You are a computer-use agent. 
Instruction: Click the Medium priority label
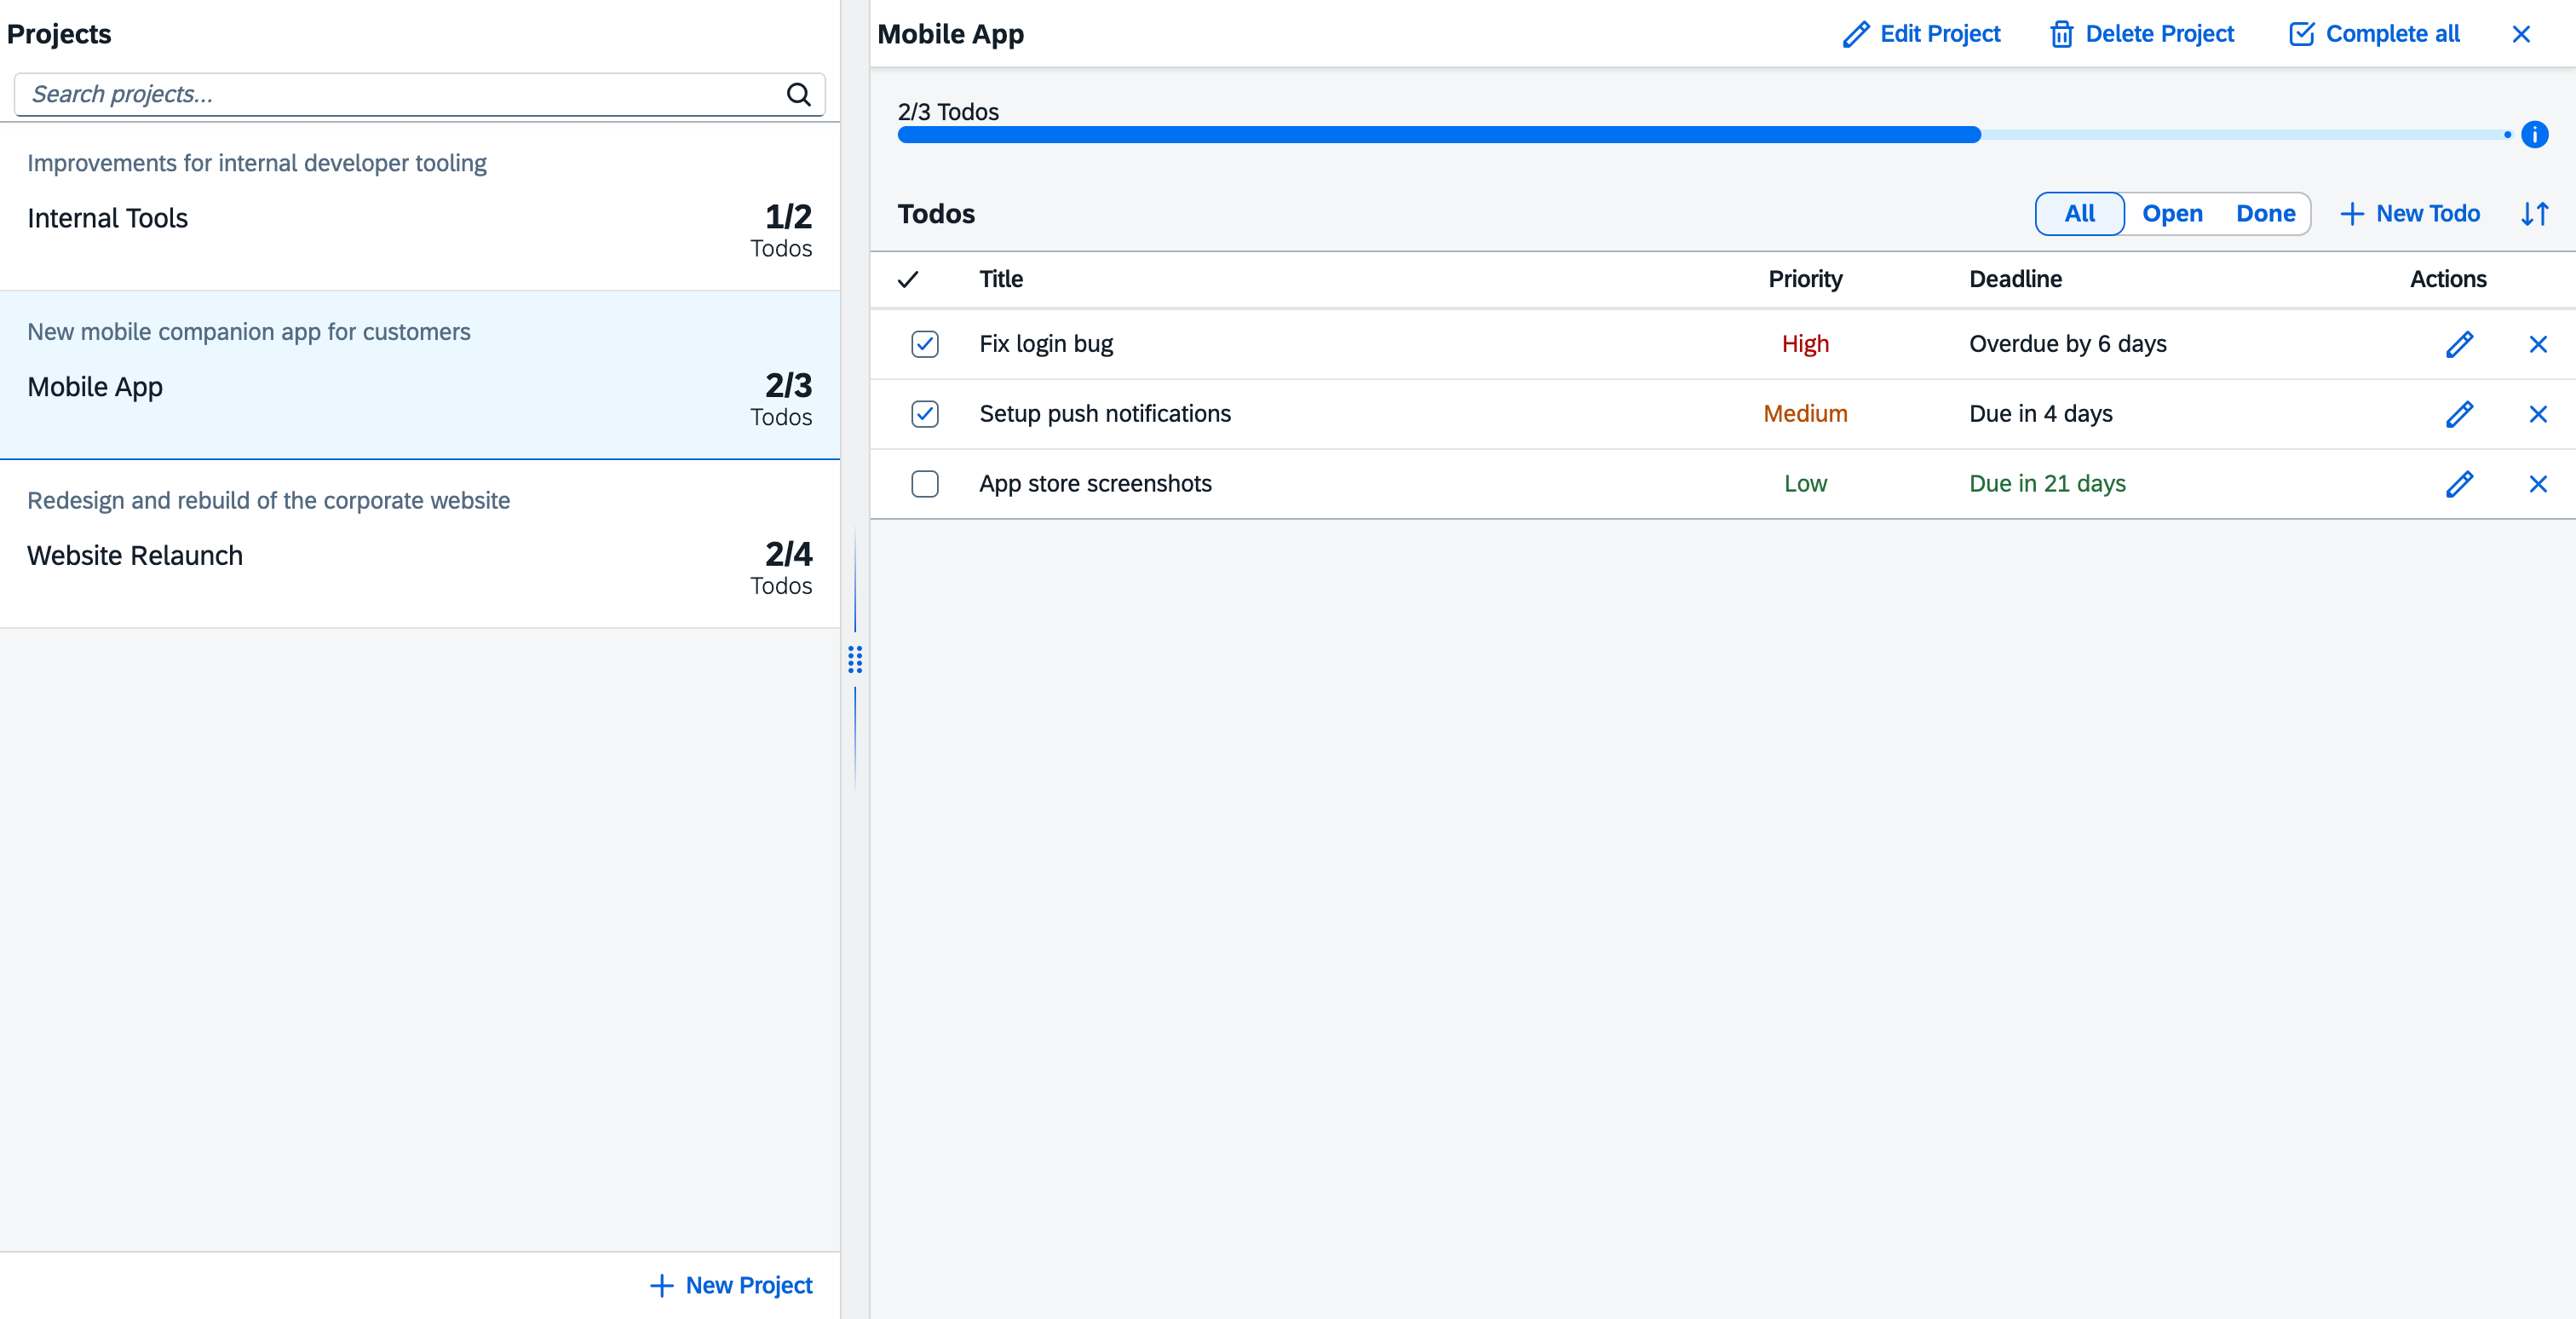(1805, 414)
